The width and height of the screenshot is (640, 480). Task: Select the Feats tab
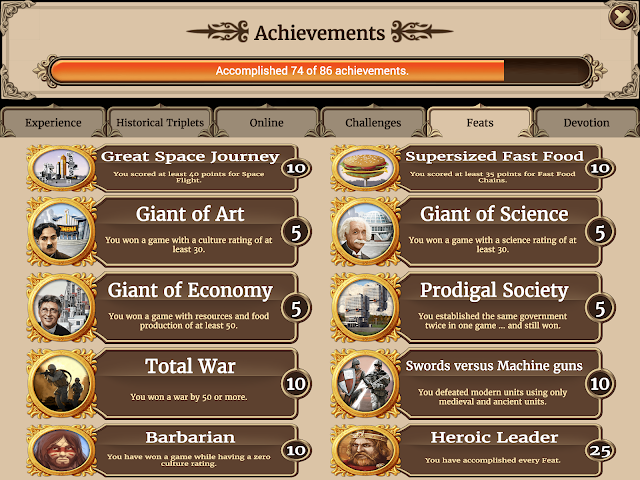pos(480,122)
